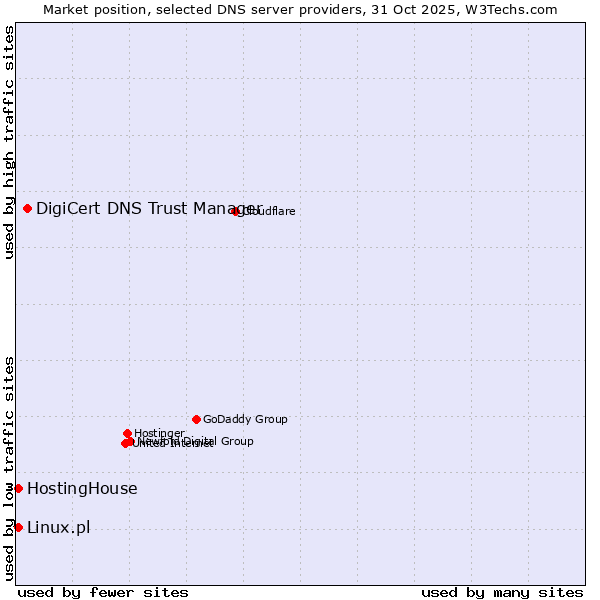Select the Newfold Digital Group marker
600x600 pixels.
coord(130,441)
